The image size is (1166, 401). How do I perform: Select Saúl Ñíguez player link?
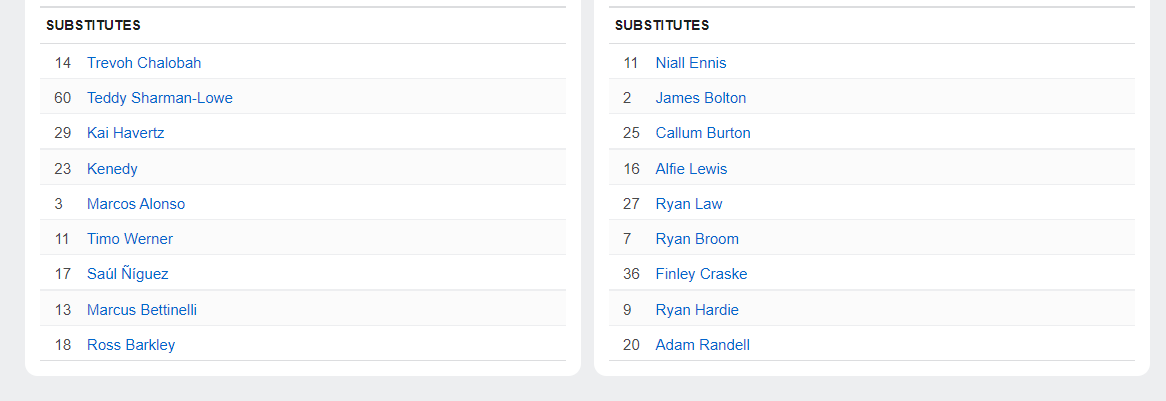[127, 274]
